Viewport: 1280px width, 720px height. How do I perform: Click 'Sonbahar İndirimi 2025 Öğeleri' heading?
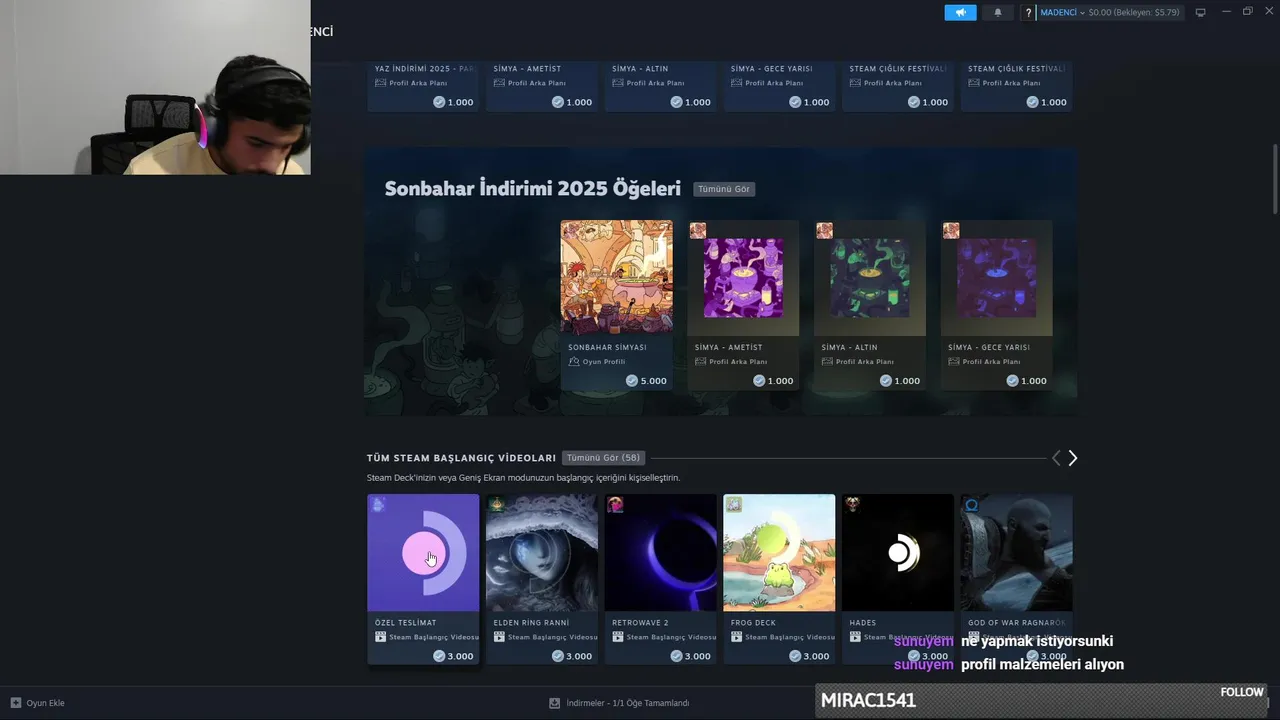click(533, 189)
